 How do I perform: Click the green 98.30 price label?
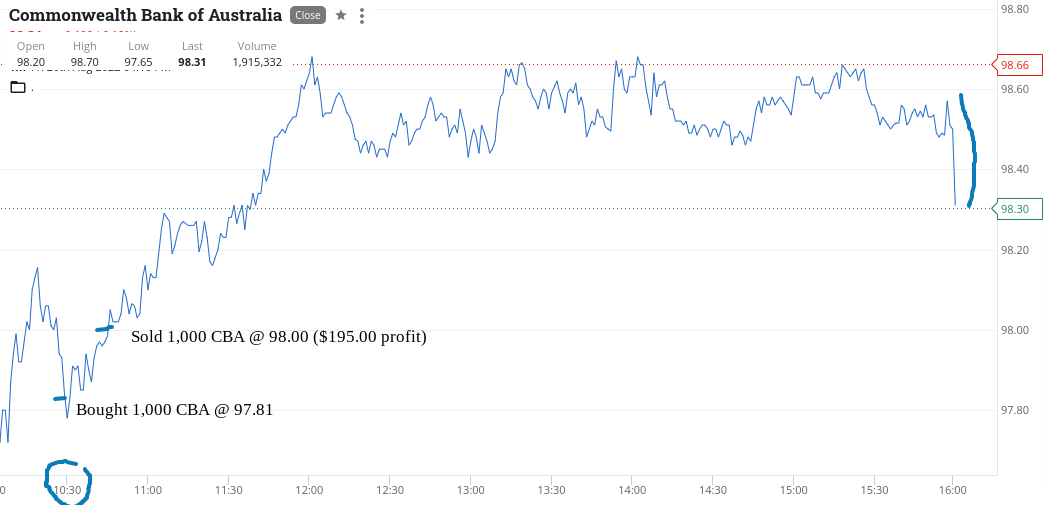coord(1014,209)
